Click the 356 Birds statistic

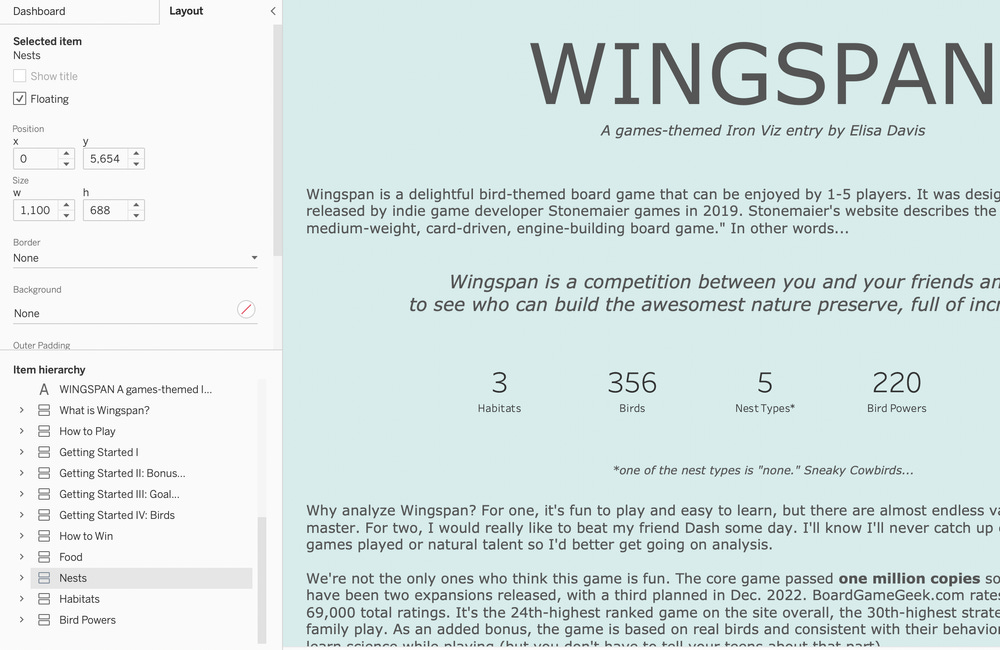632,392
